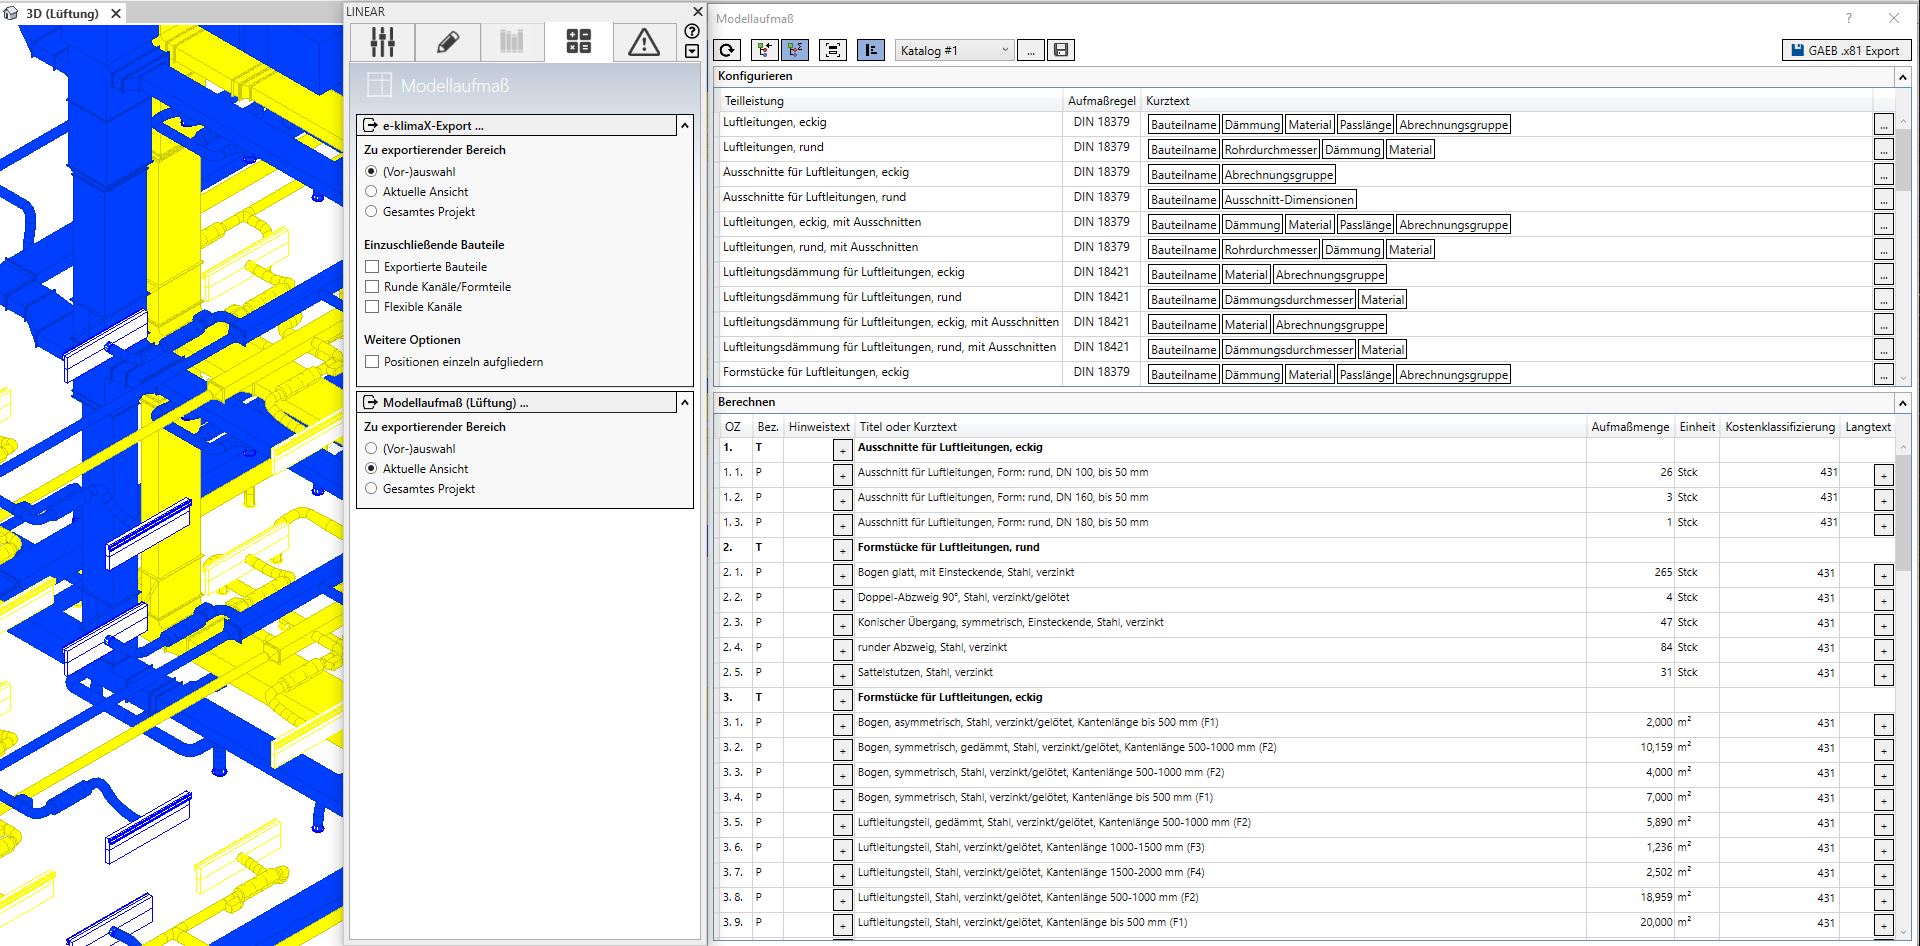Open the Katalog #1 dropdown
Screen dimensions: 1920x946
coord(954,50)
